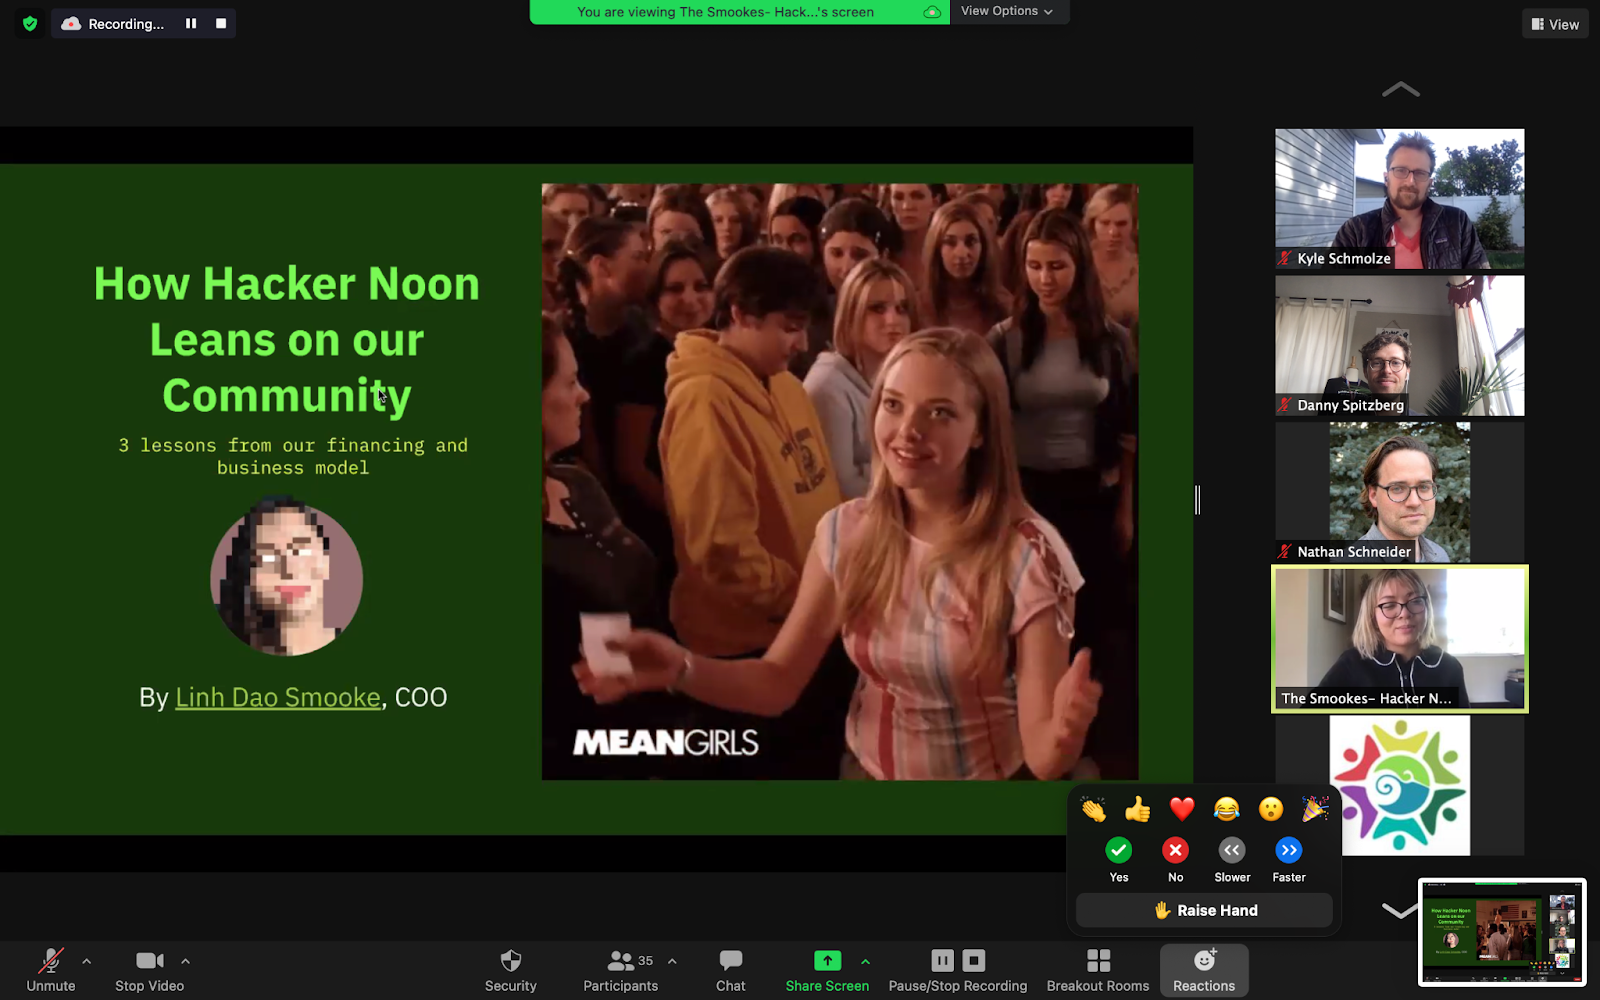Toggle the Reactions panel
The height and width of the screenshot is (1000, 1600).
click(1204, 970)
